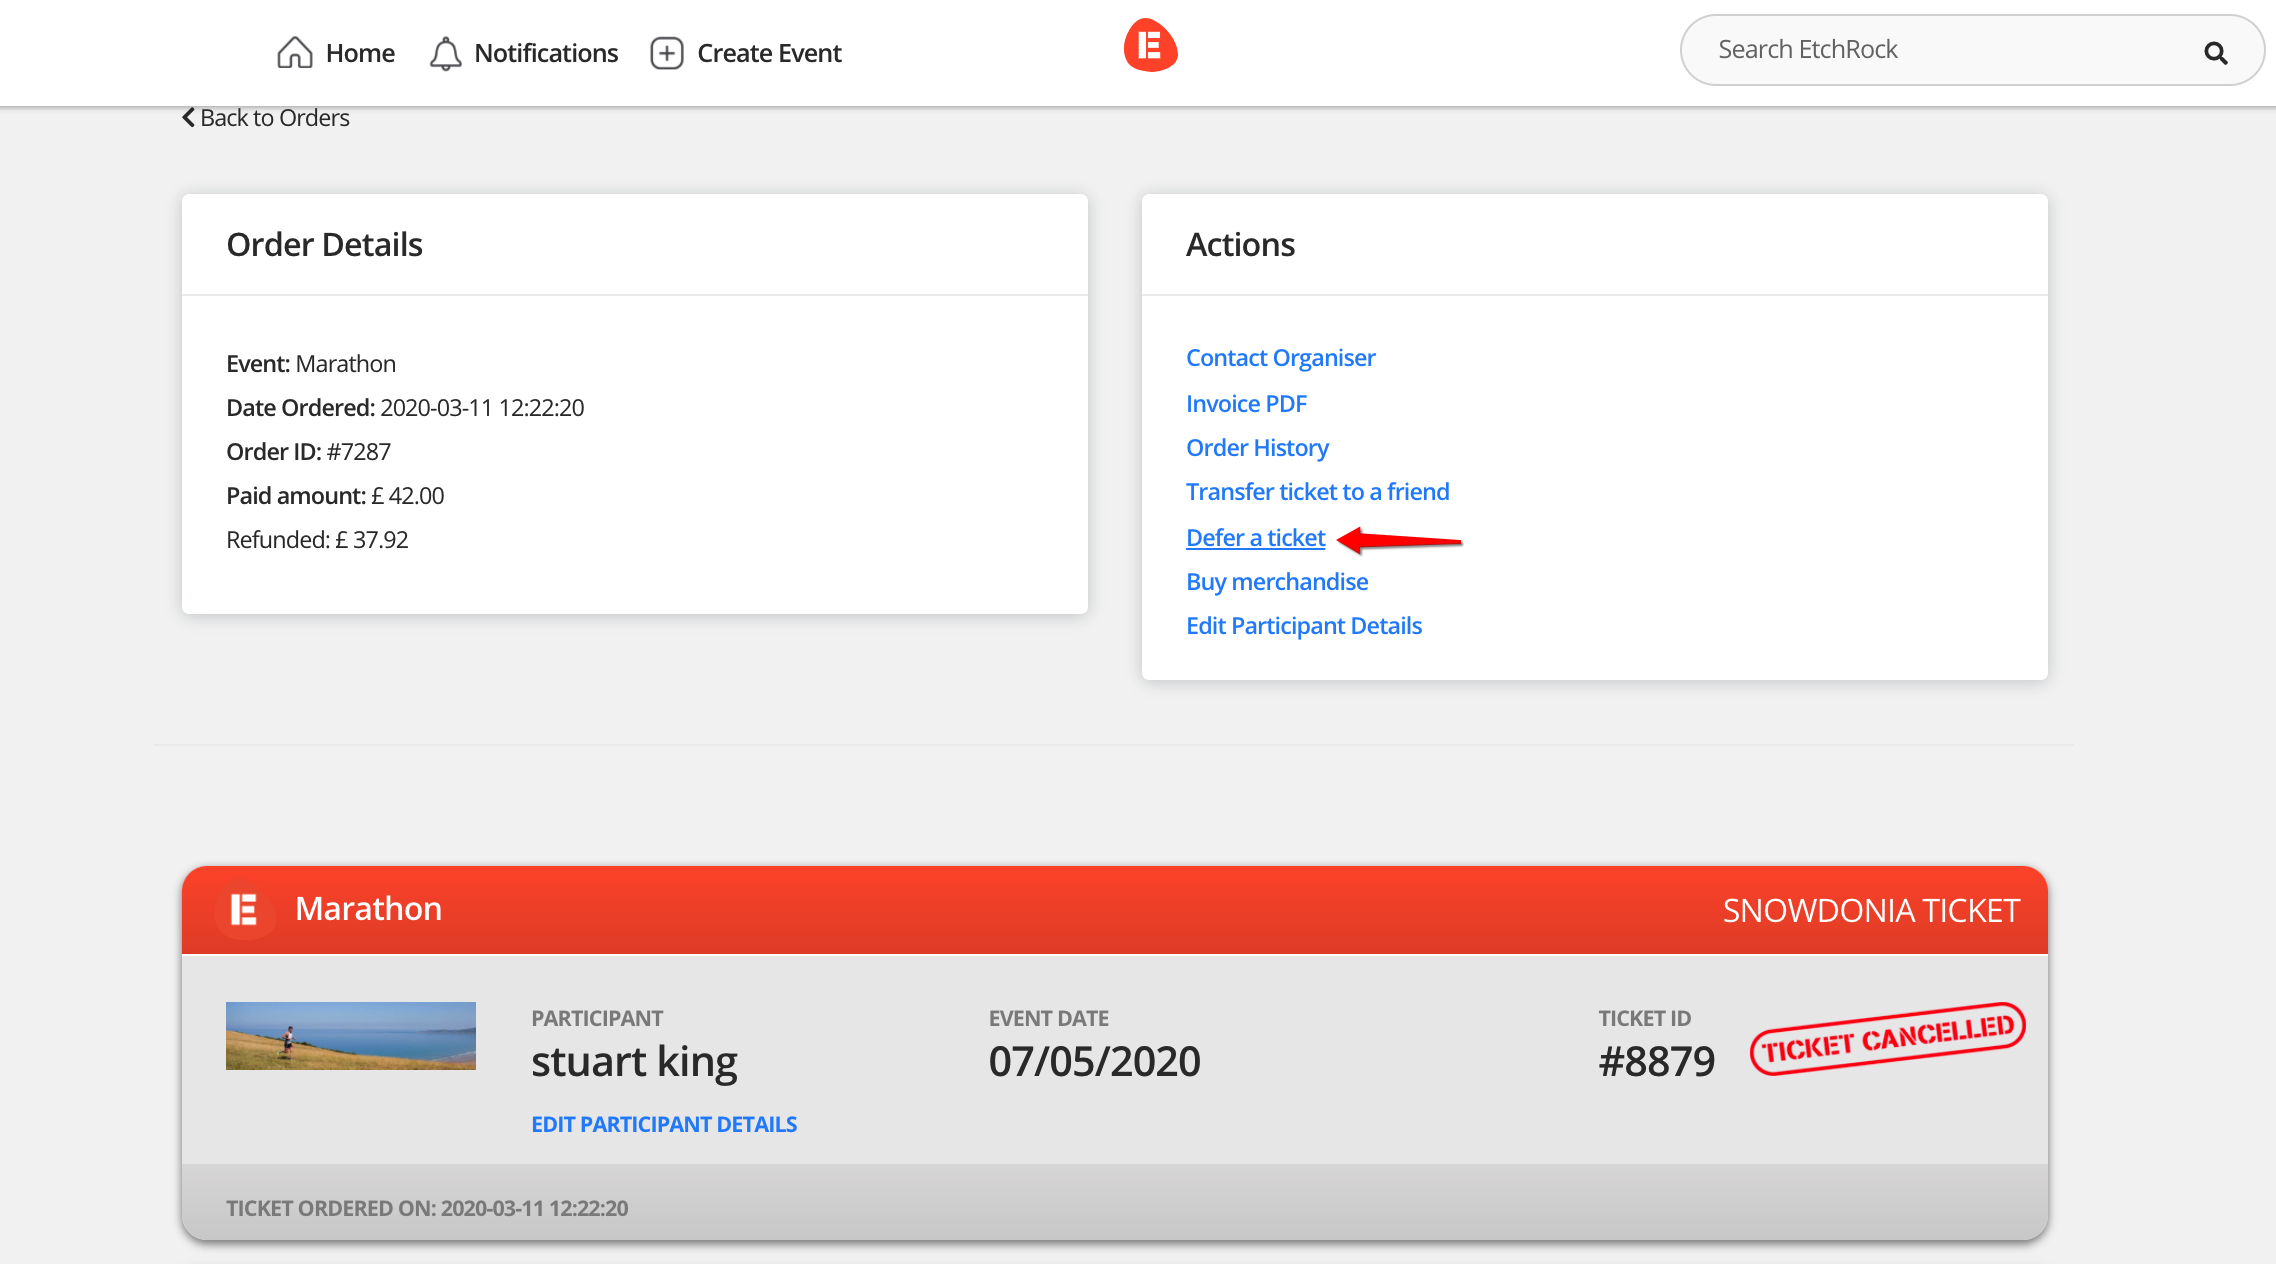Open the Notifications menu item
This screenshot has height=1264, width=2276.
click(546, 53)
